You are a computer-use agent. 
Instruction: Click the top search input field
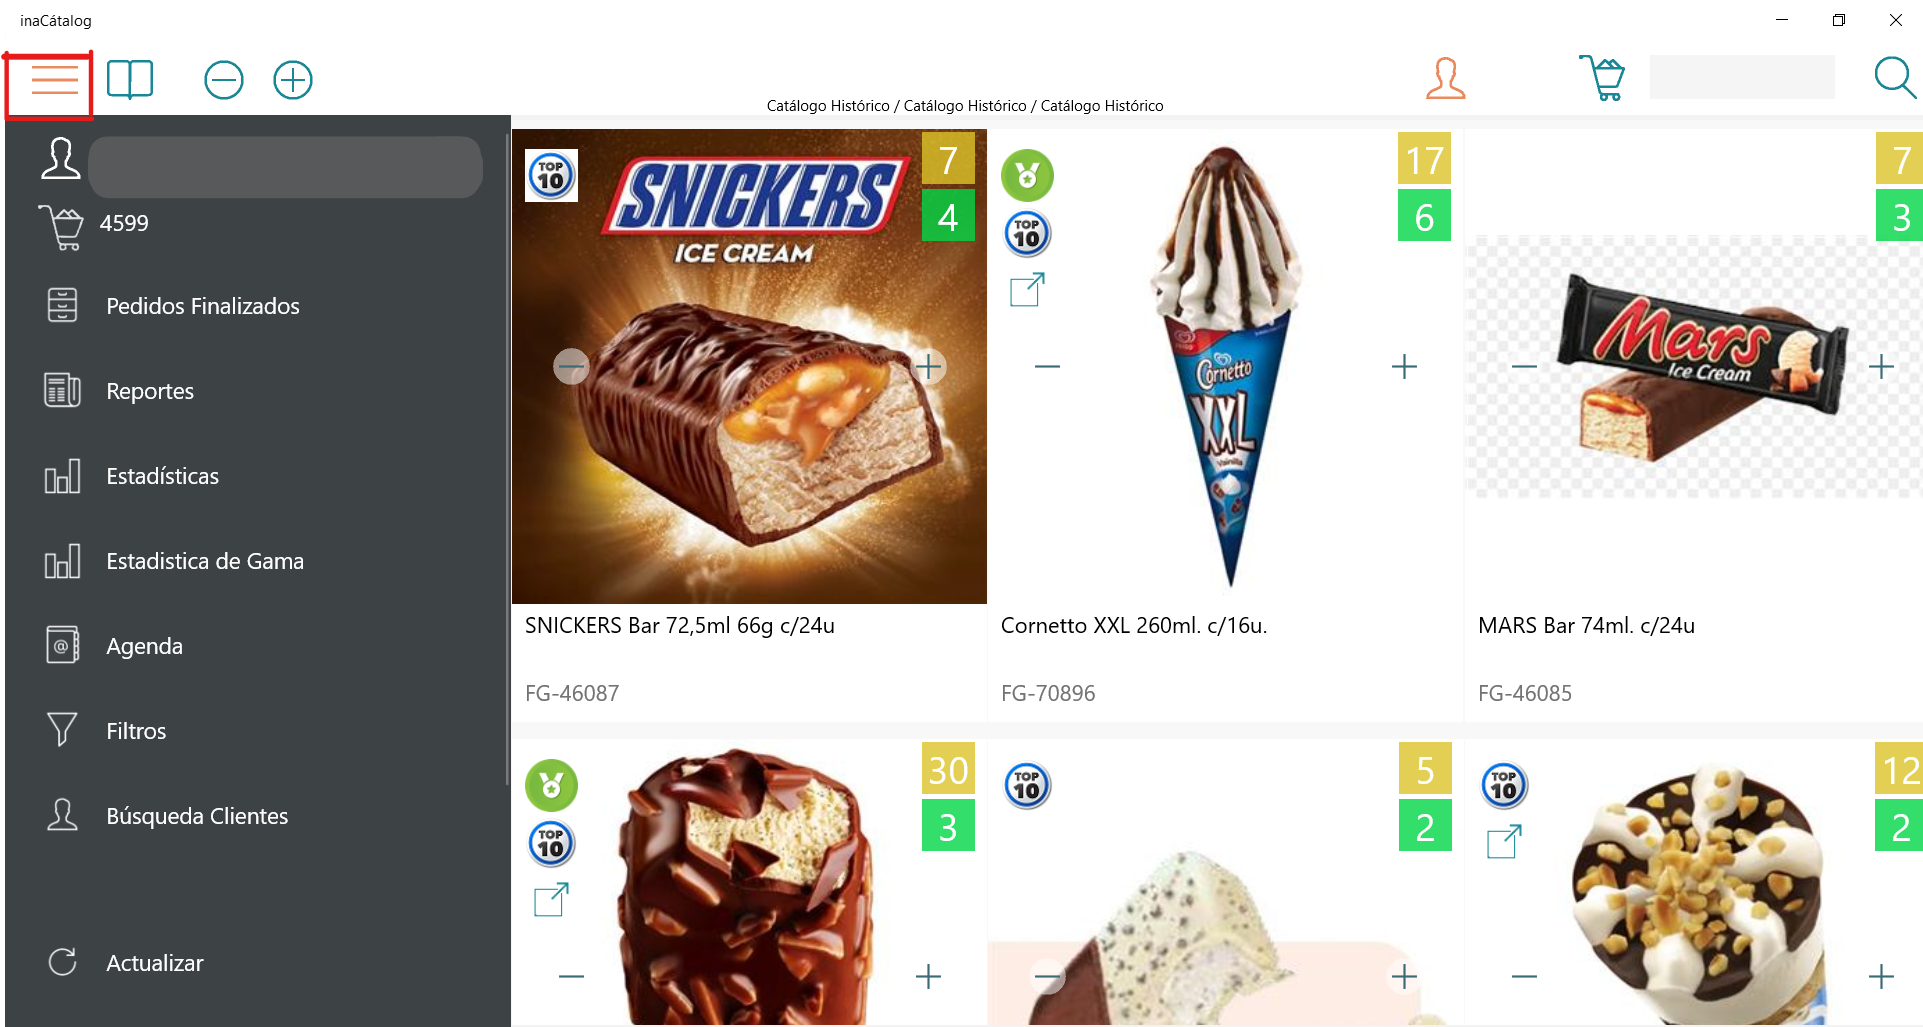1742,78
